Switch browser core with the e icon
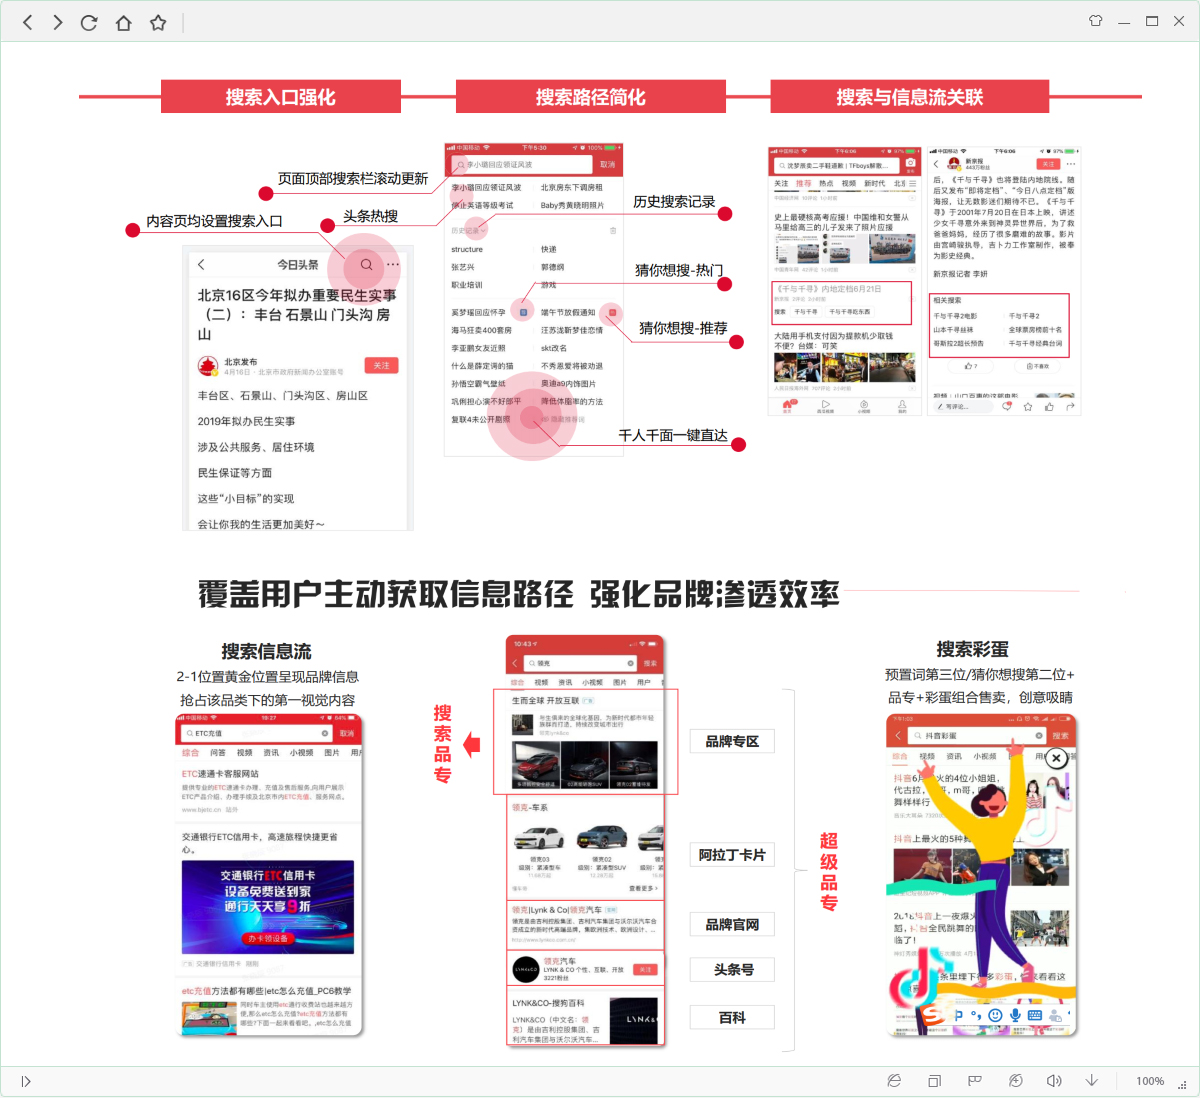The image size is (1200, 1098). coord(894,1081)
